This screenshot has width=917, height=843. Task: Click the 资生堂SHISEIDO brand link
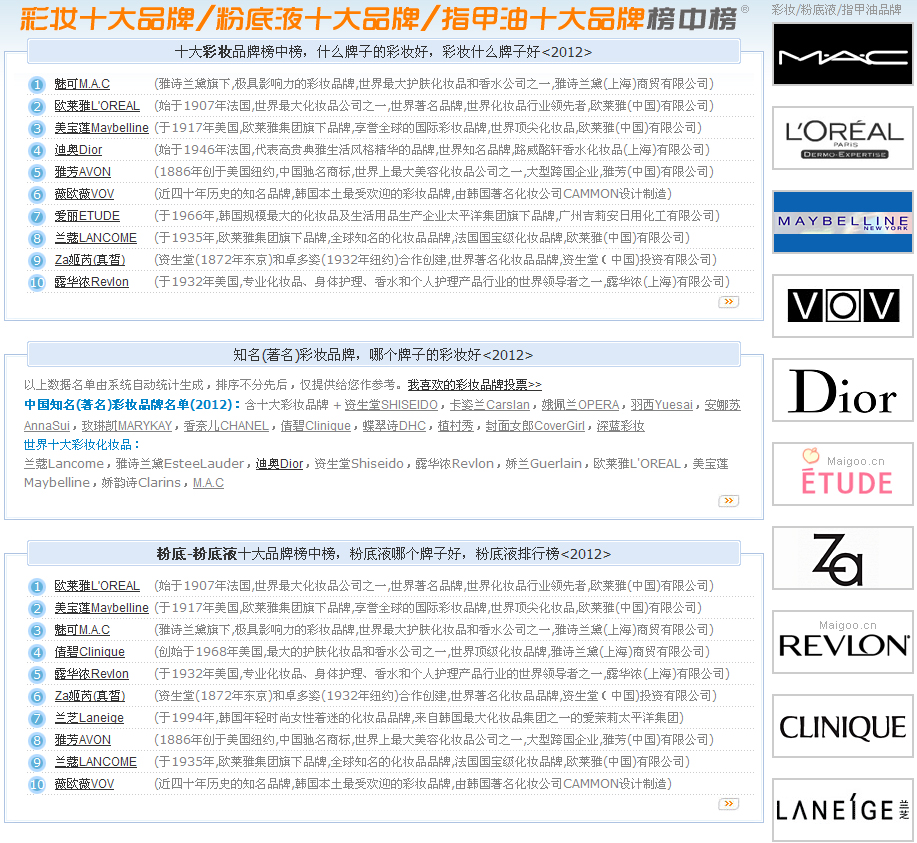click(x=391, y=405)
